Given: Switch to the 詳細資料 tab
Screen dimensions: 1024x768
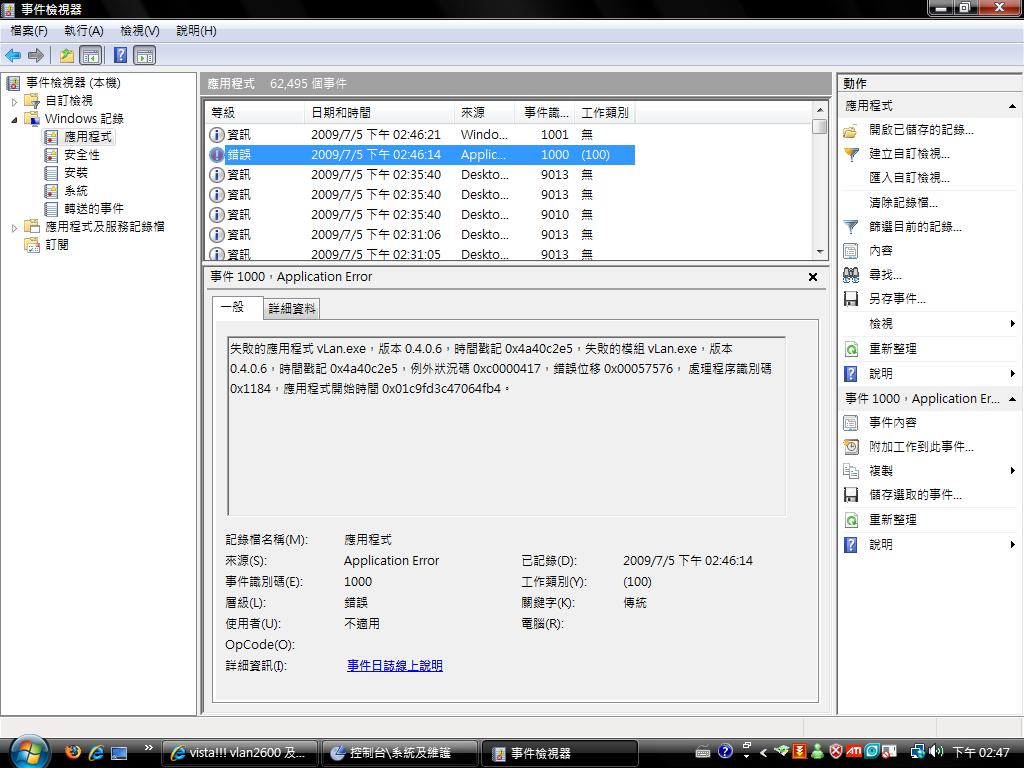Looking at the screenshot, I should tap(291, 309).
